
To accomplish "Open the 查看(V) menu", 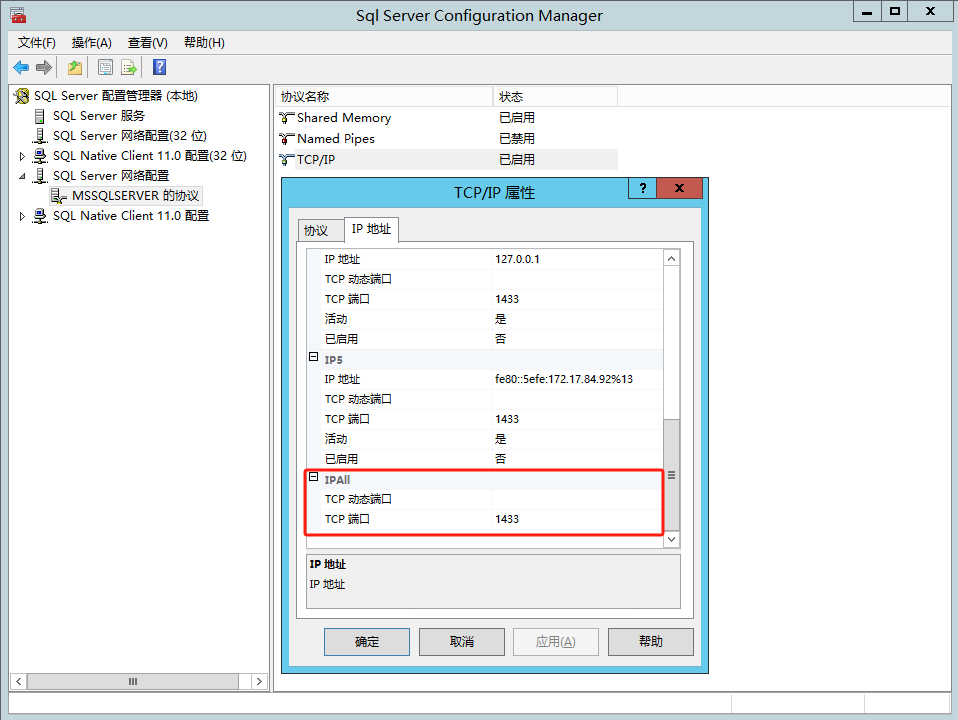I will 147,43.
